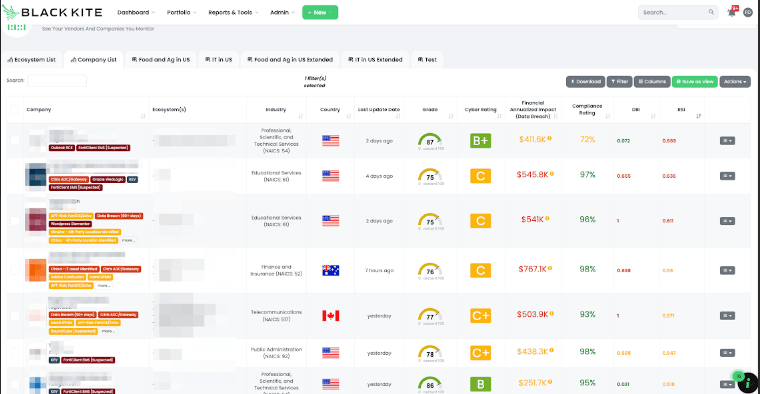Click the info icon beside $545.8K

click(552, 174)
